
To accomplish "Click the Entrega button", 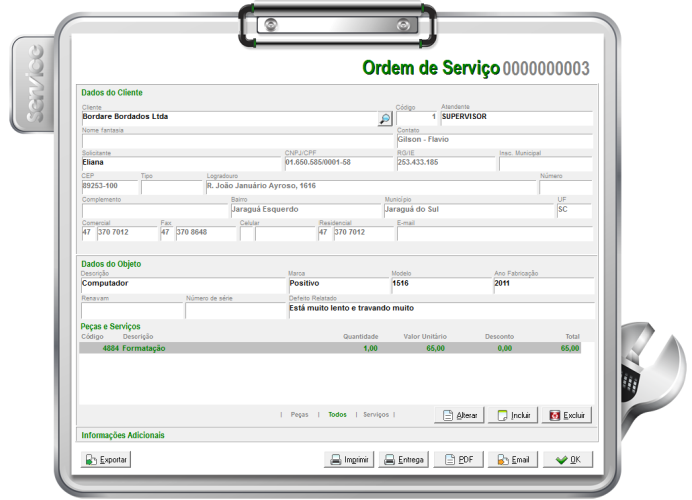I will pyautogui.click(x=404, y=460).
